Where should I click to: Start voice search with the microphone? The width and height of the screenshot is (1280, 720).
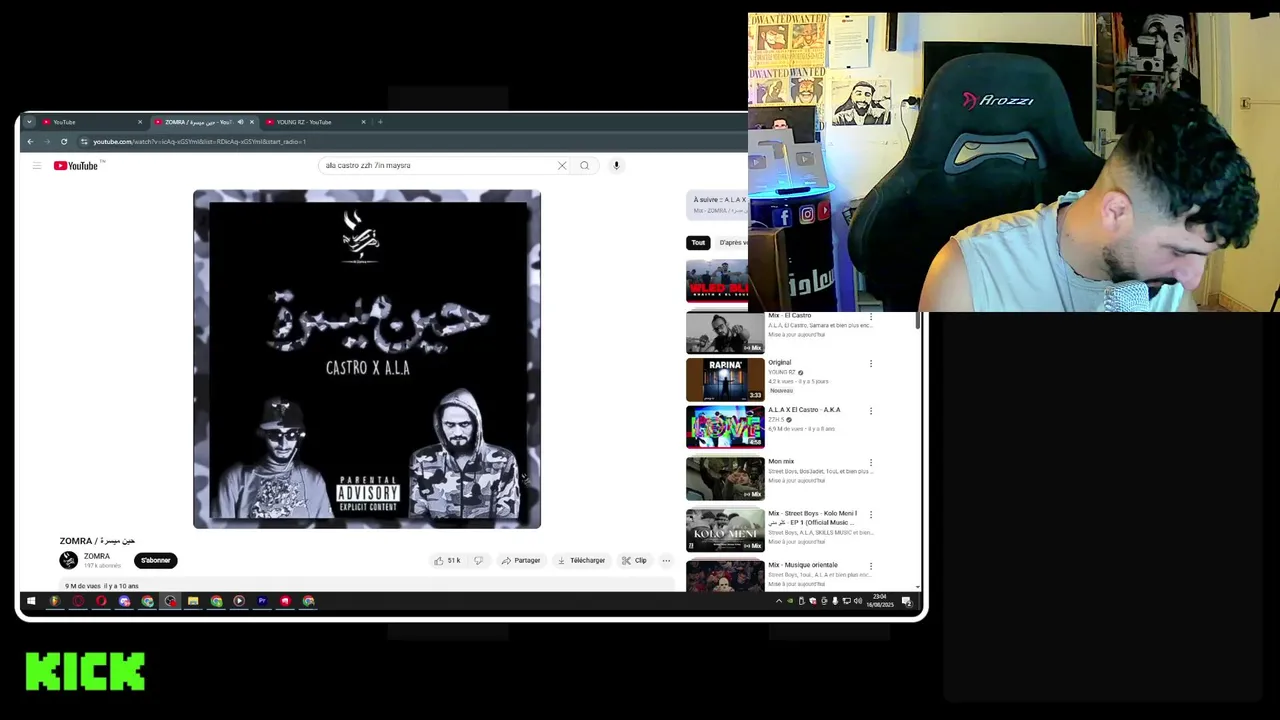click(616, 166)
